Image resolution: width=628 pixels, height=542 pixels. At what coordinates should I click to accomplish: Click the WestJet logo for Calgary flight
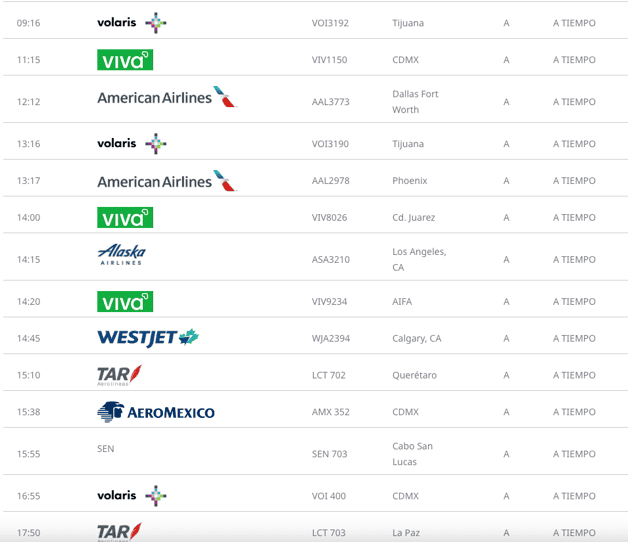tap(147, 338)
